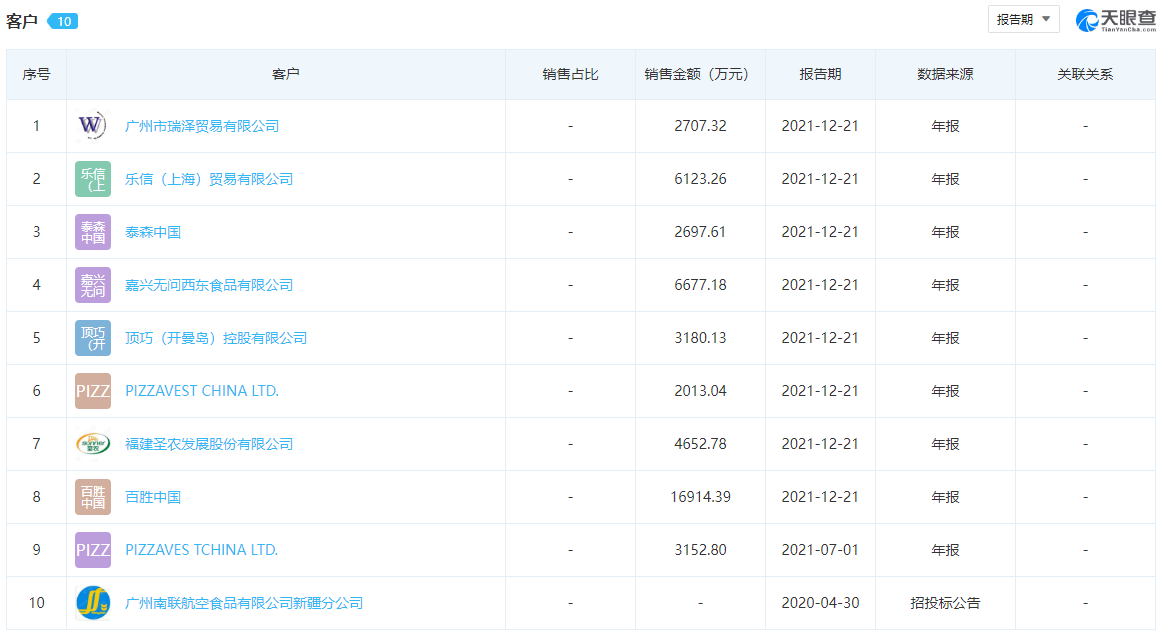This screenshot has height=639, width=1167.
Task: Click the 销售占比 column header
Action: click(570, 74)
